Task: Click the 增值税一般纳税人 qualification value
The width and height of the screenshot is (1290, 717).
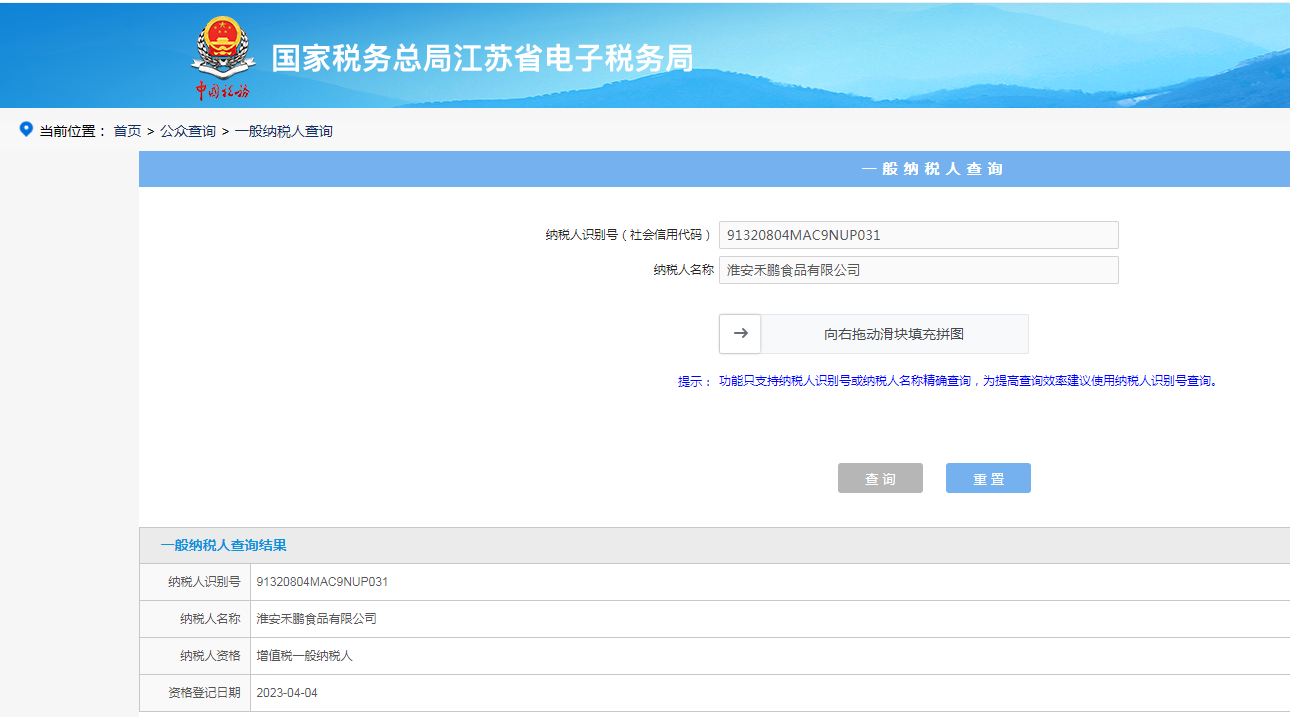Action: 304,656
